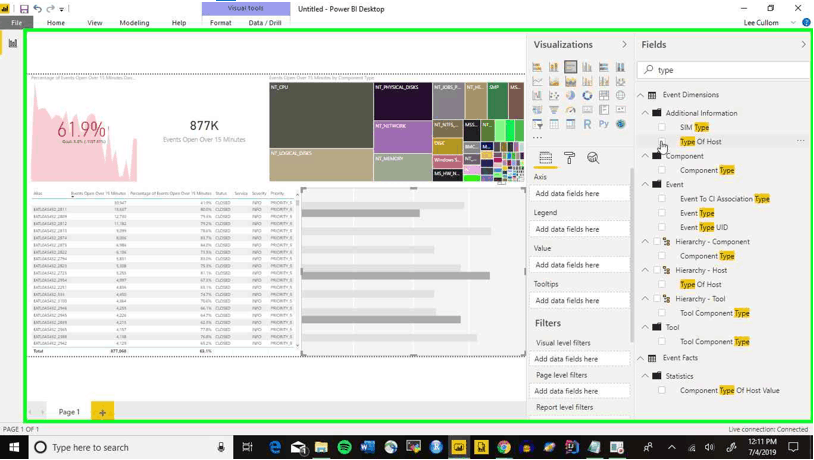Check Tool Component Type under Tool folder
The height and width of the screenshot is (460, 814).
tap(662, 342)
